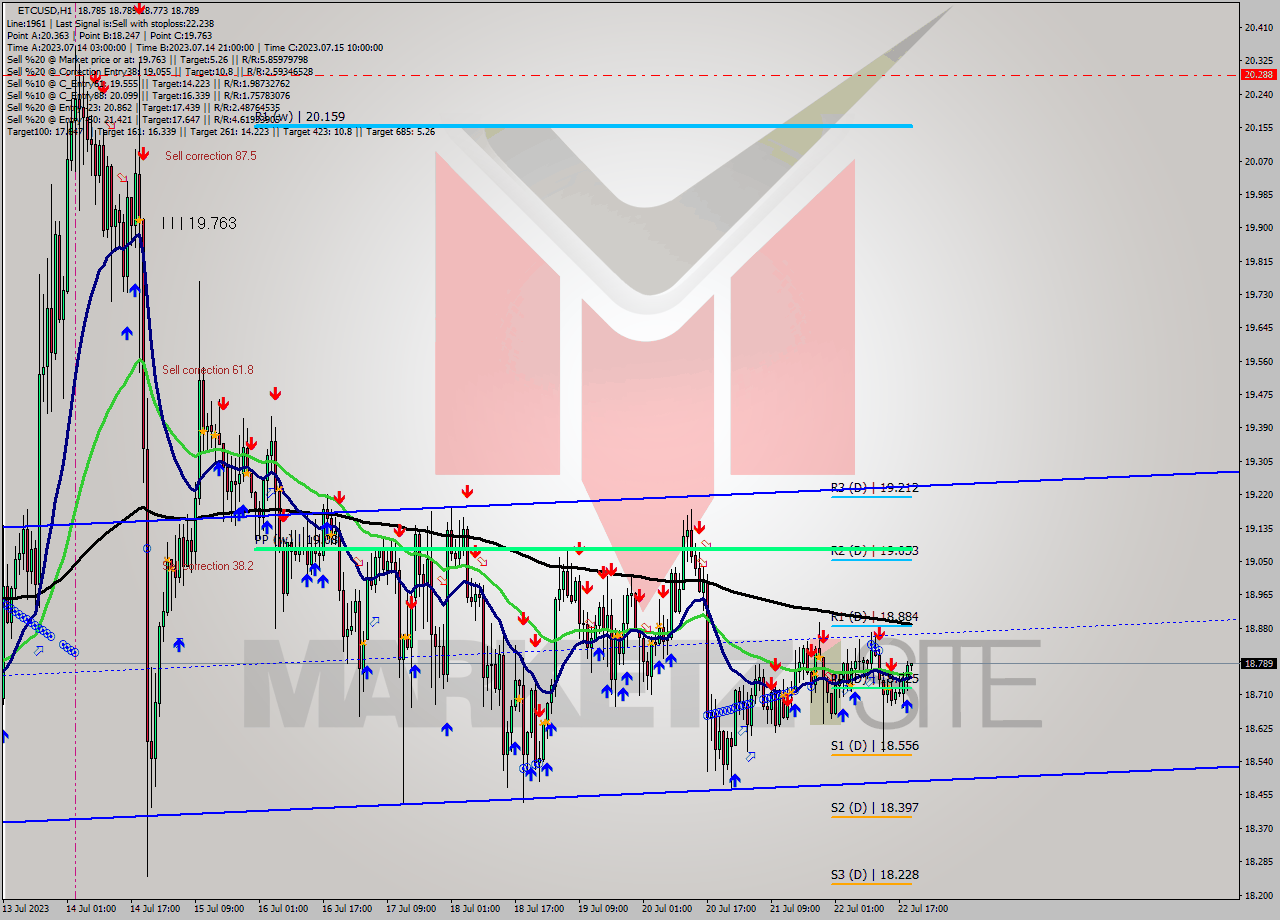
Task: Click the R3 (D) | 19.212 pivot label
Action: point(874,488)
